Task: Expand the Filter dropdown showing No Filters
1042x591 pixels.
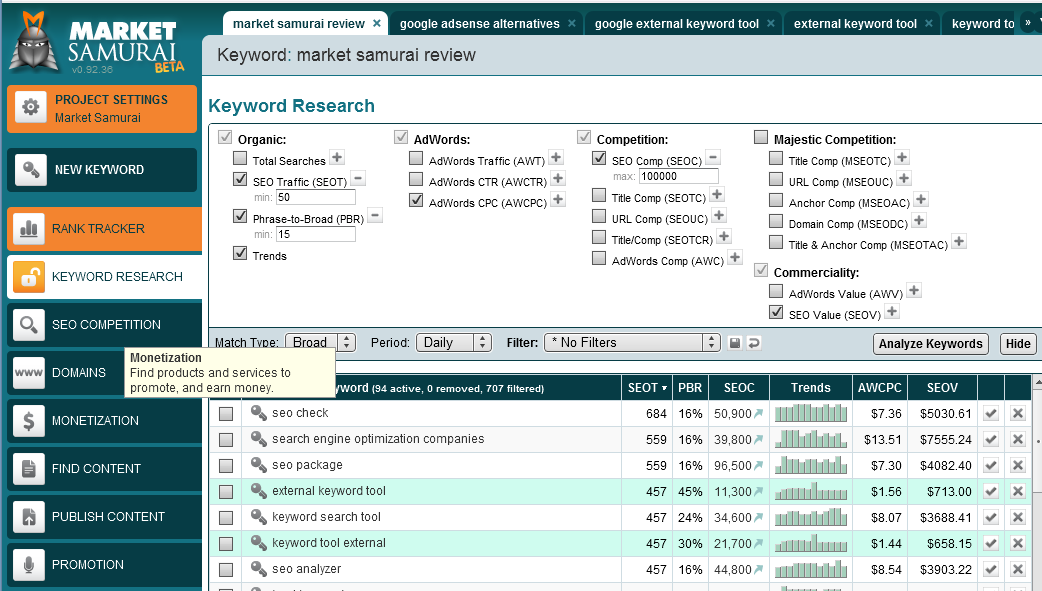Action: [x=633, y=342]
